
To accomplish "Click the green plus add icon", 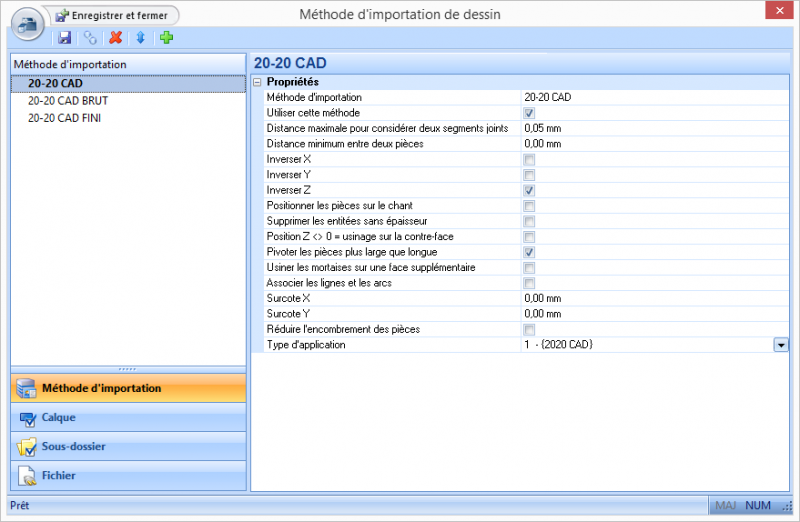I will [166, 38].
